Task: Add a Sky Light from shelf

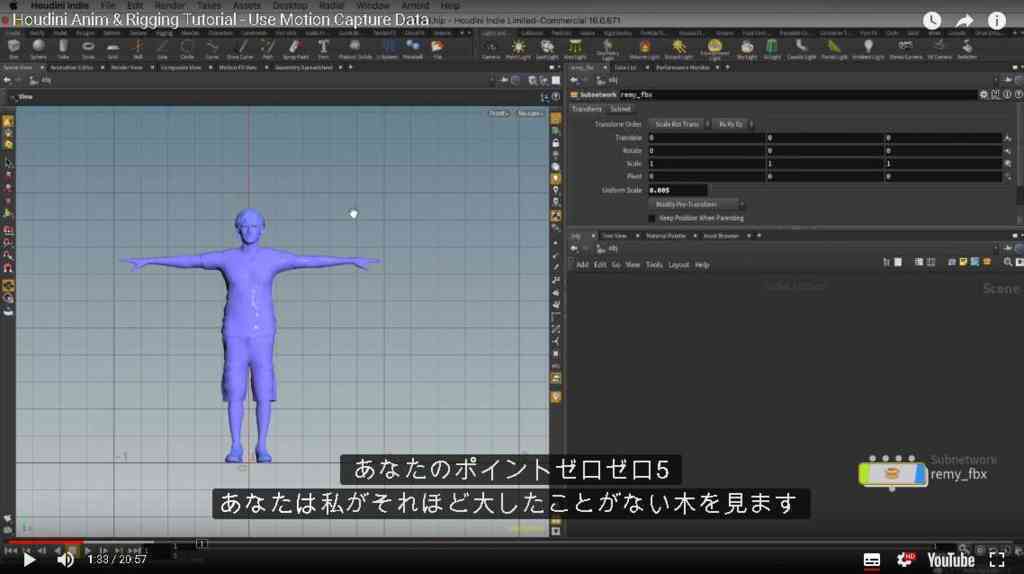Action: point(746,49)
